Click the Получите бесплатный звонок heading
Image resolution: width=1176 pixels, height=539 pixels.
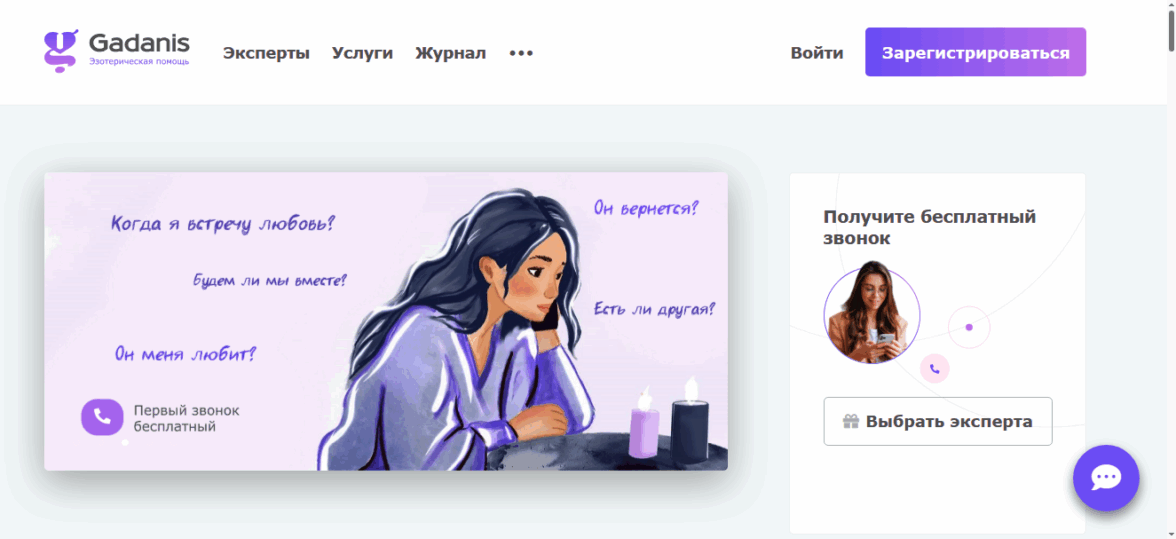pos(929,228)
